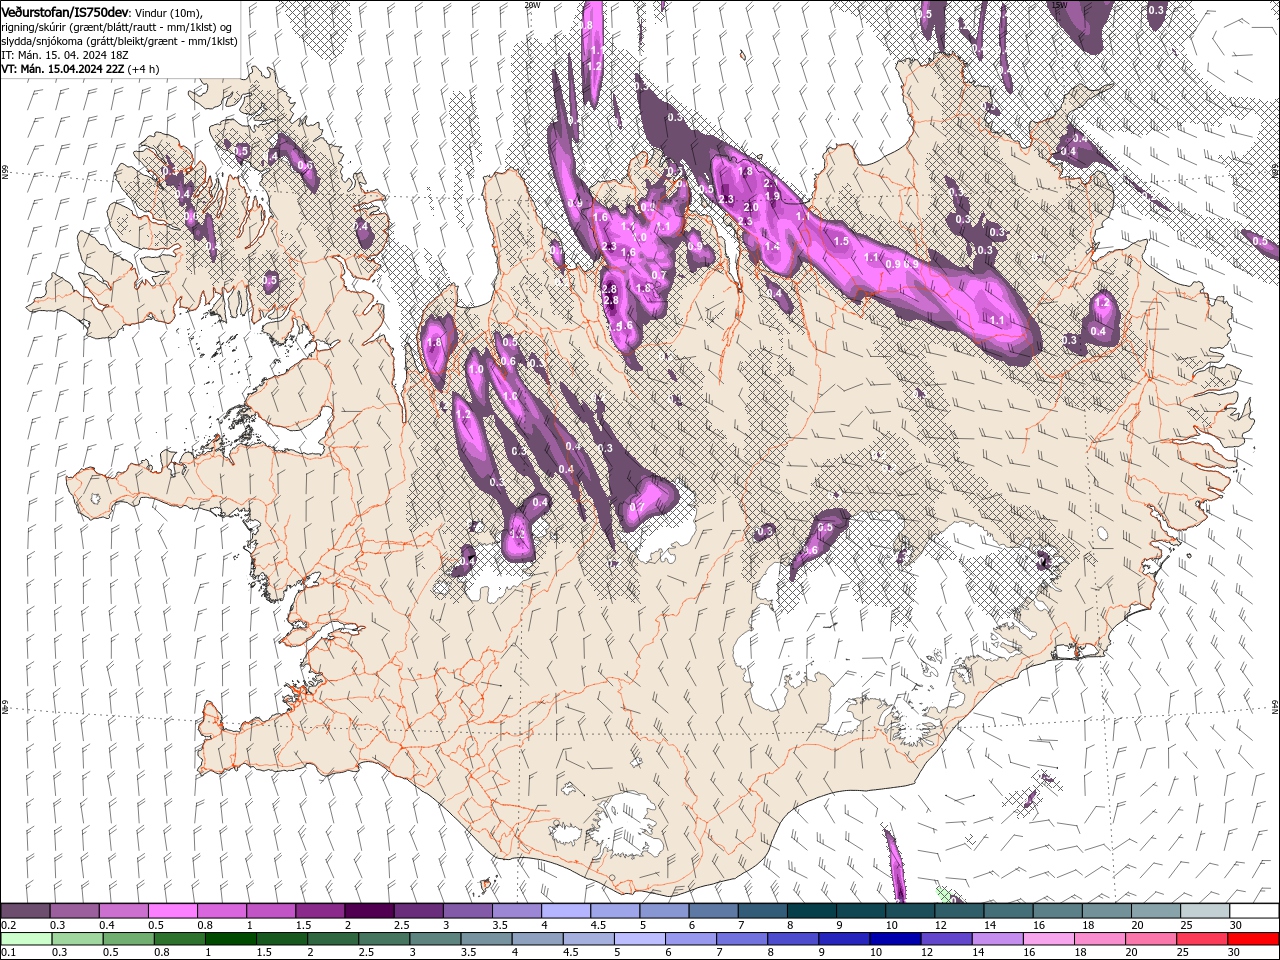The image size is (1280, 960).
Task: Click the royal blue swatch labeled 9 in lower scale
Action: pyautogui.click(x=843, y=939)
